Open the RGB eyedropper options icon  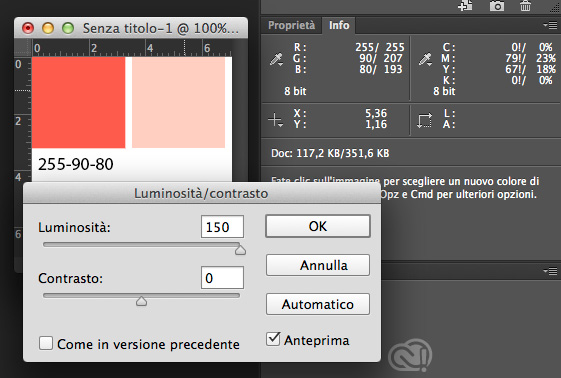click(x=276, y=59)
